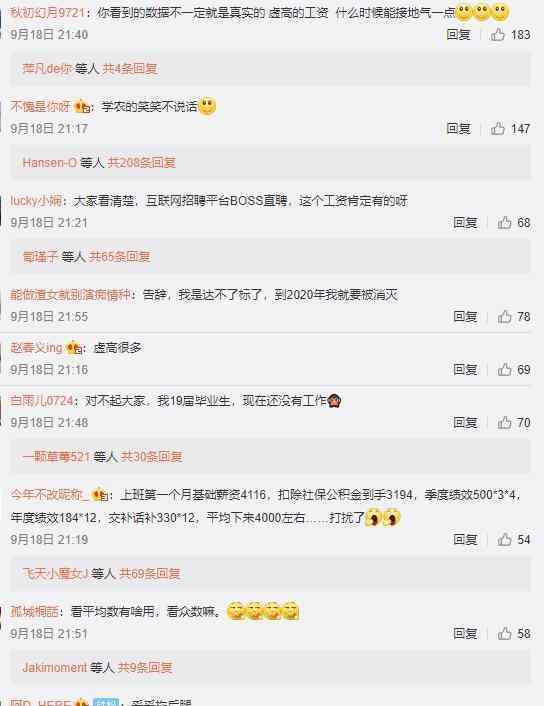Thumbs-up the 虚高很多 comment
Image resolution: width=544 pixels, height=706 pixels.
pyautogui.click(x=504, y=370)
